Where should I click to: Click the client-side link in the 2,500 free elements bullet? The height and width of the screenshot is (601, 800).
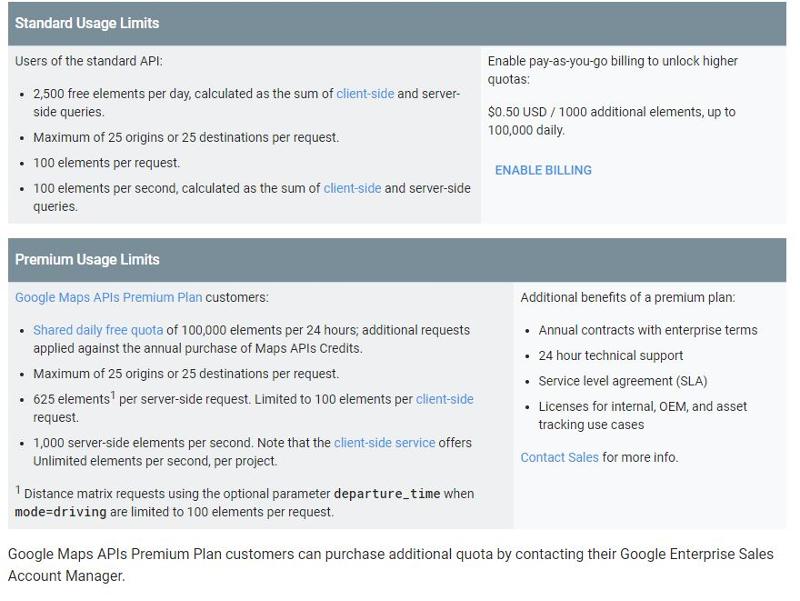click(365, 94)
